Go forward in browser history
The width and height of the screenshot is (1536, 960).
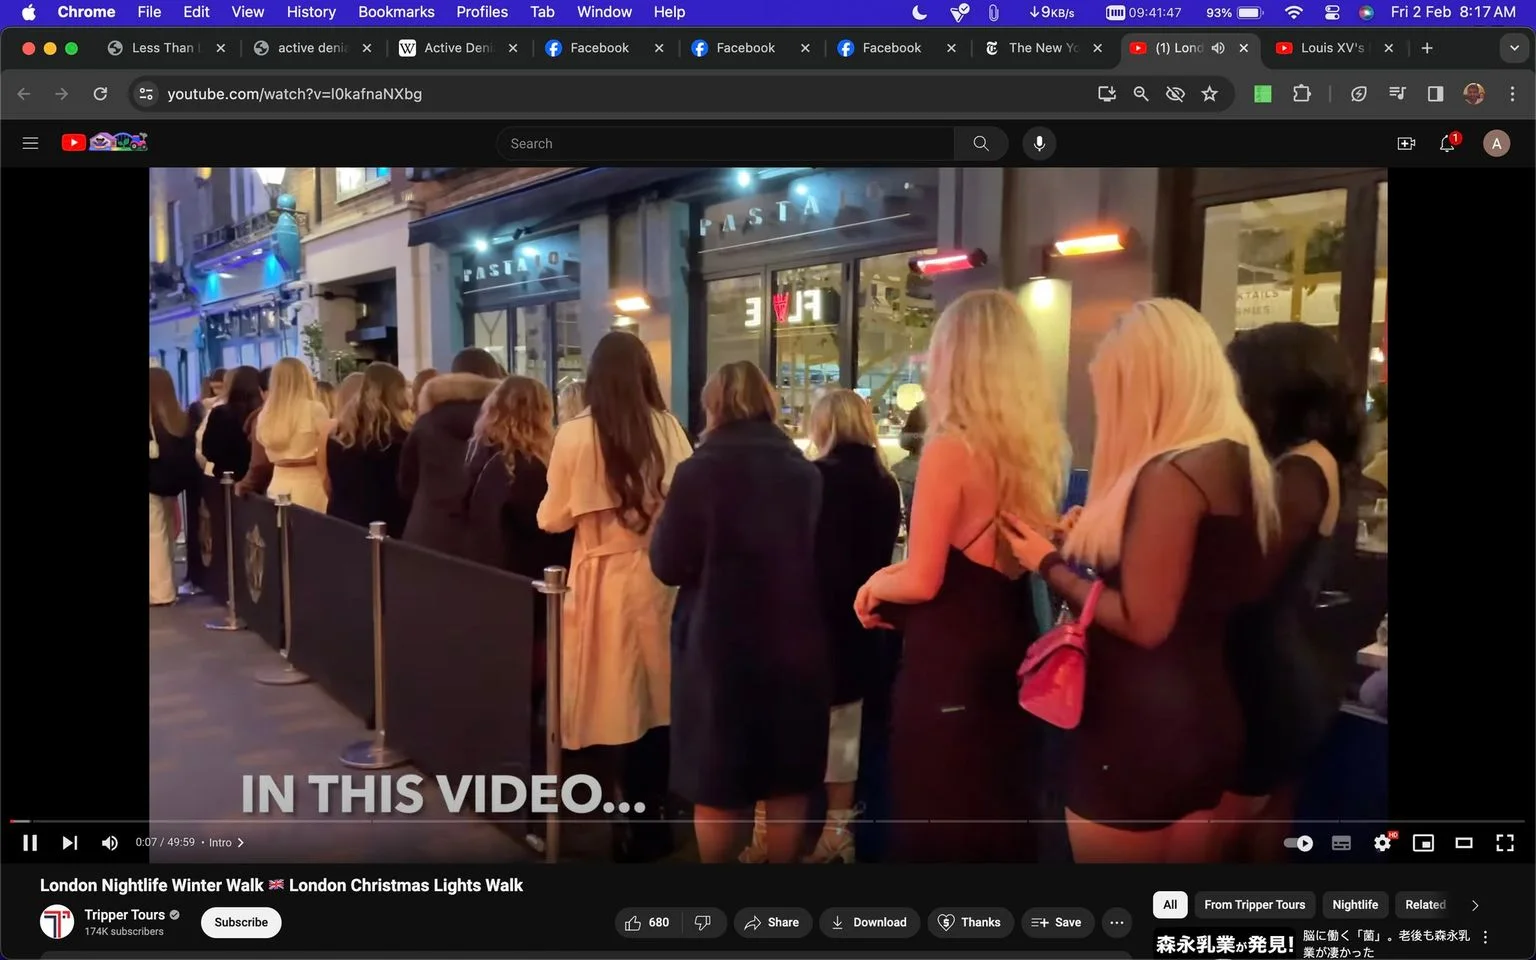pos(62,94)
